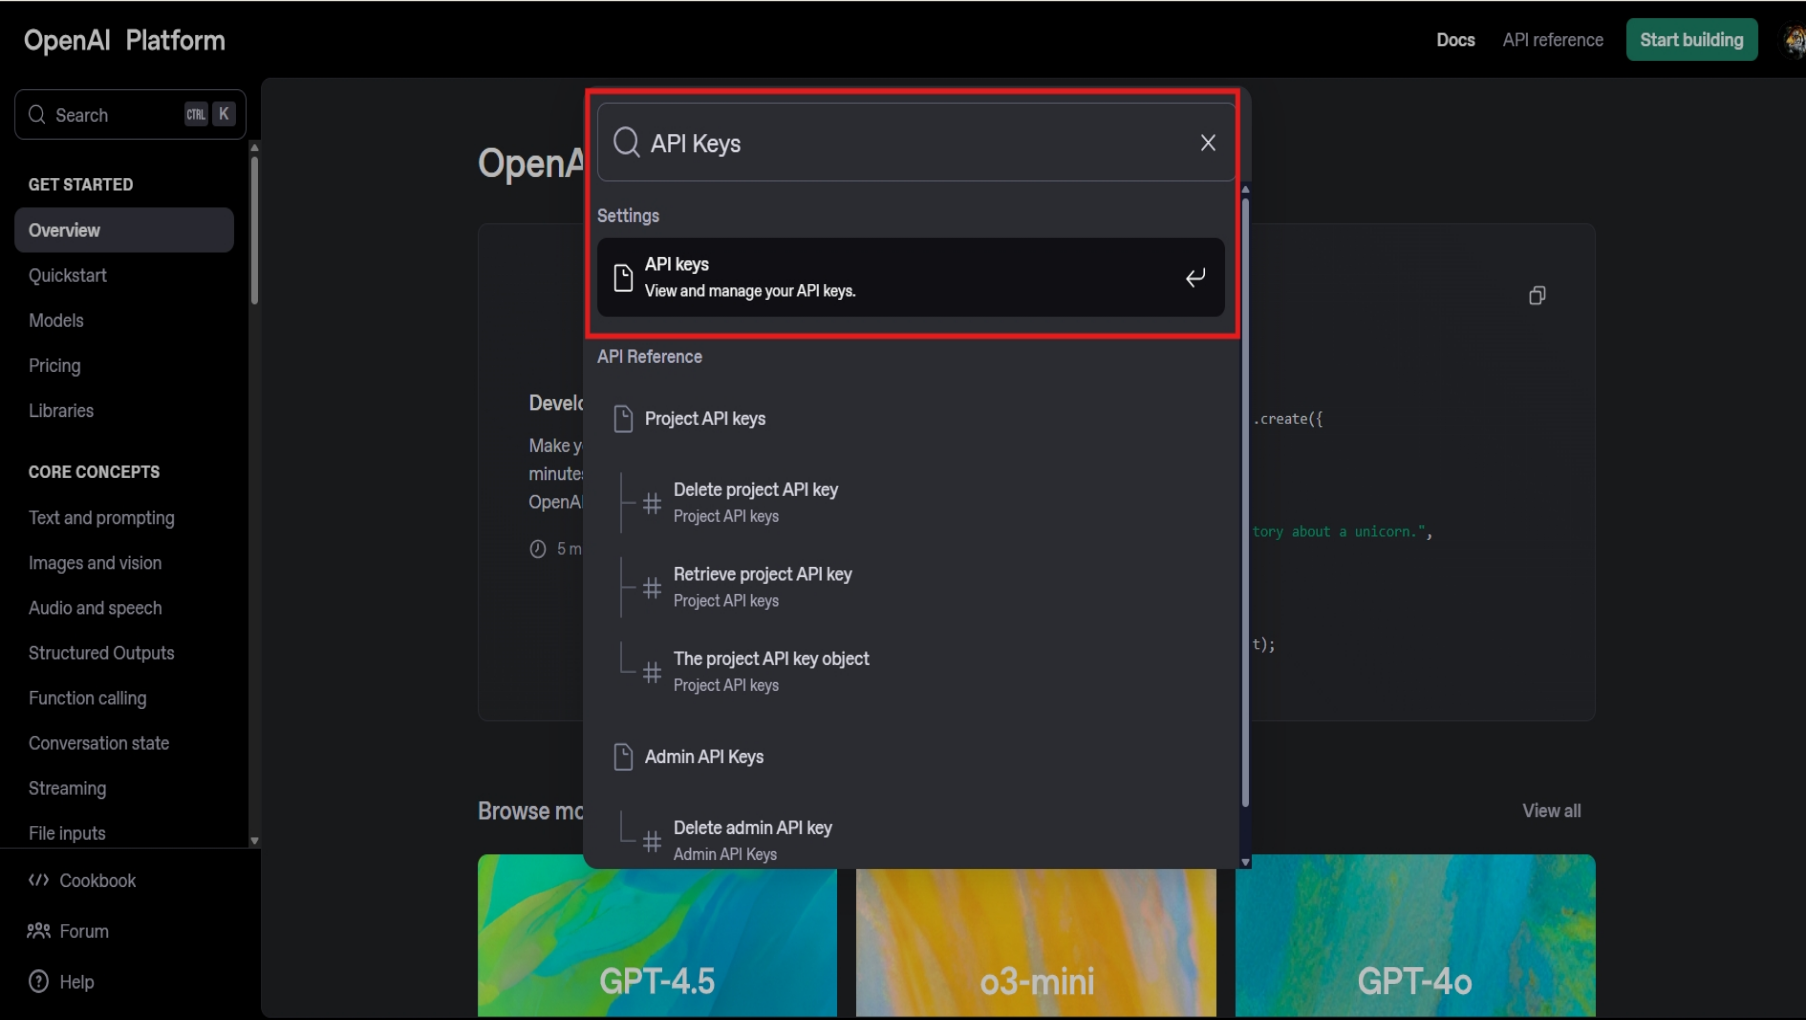Click the Forum people icon
1806x1020 pixels.
pyautogui.click(x=38, y=931)
